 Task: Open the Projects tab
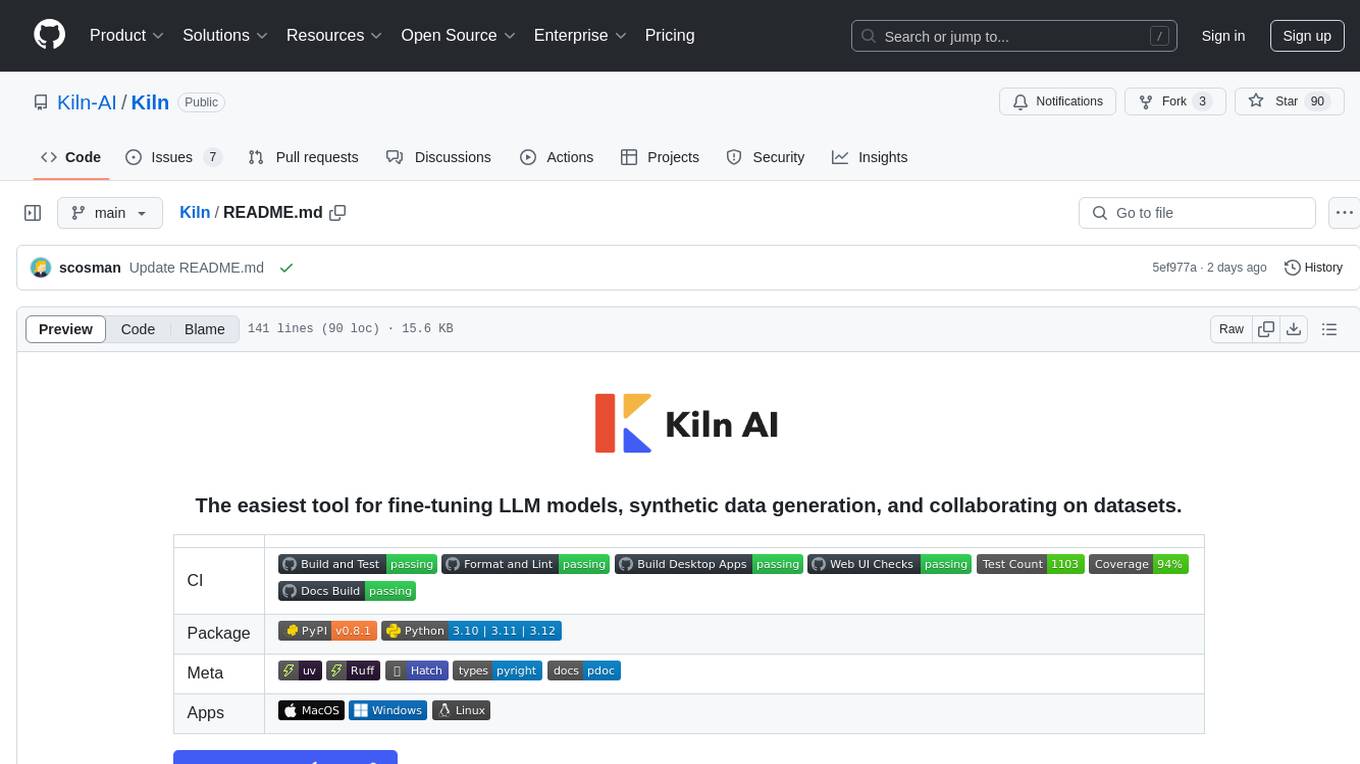pyautogui.click(x=660, y=157)
